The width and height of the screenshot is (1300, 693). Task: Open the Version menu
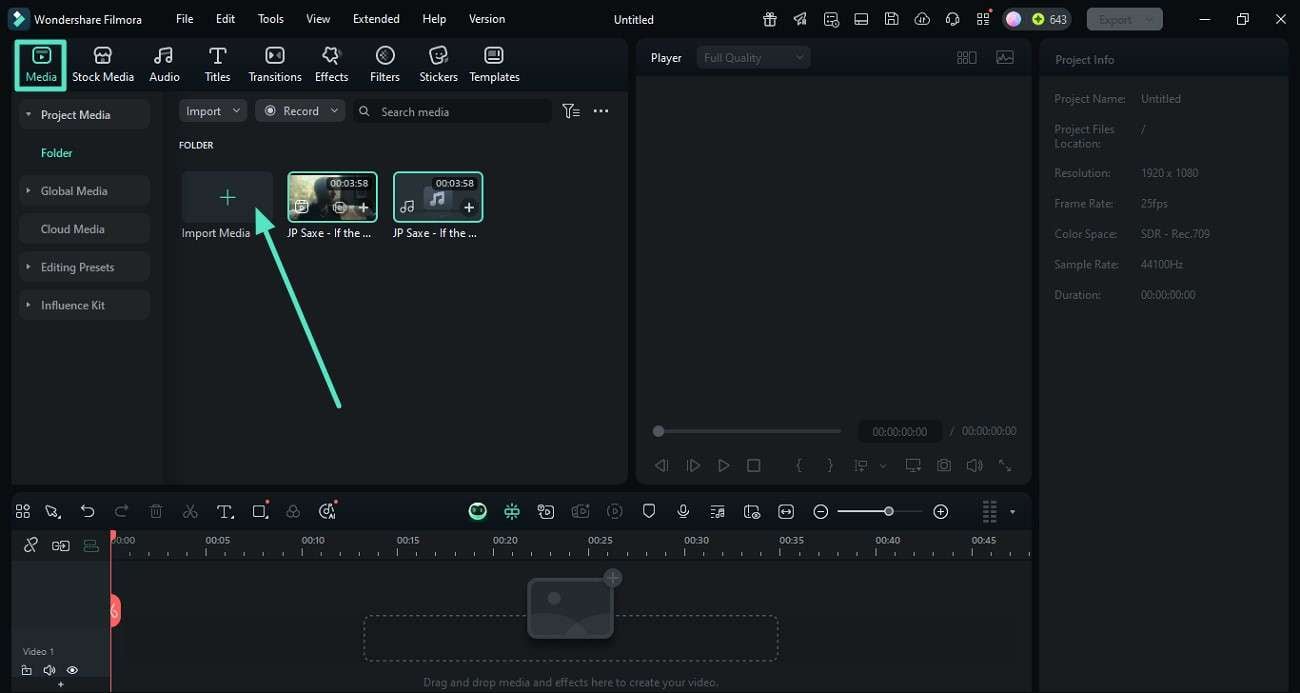click(487, 19)
